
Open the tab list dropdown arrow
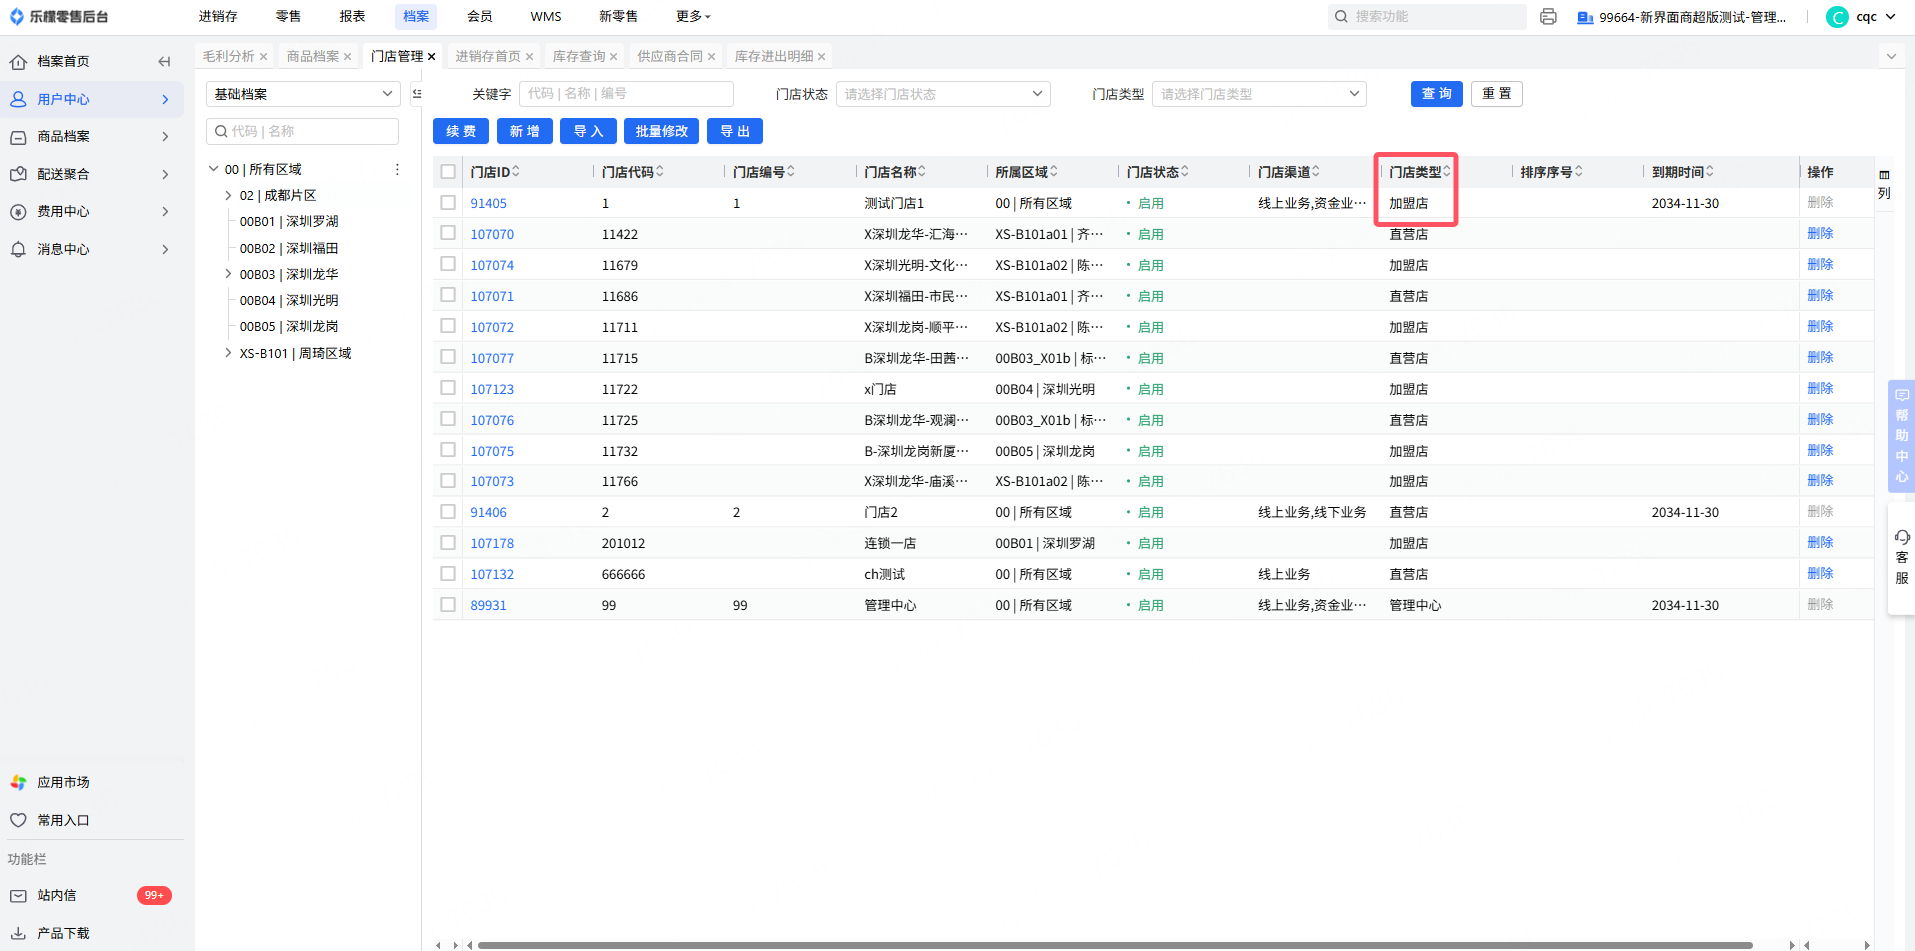[1891, 57]
